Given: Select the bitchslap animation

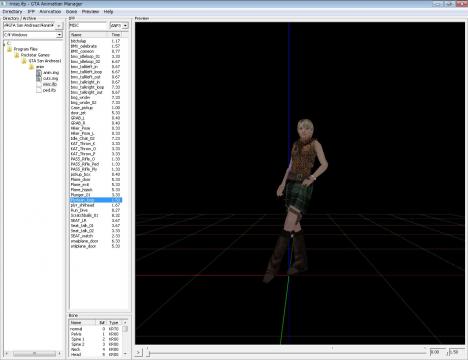Looking at the screenshot, I should click(96, 41).
